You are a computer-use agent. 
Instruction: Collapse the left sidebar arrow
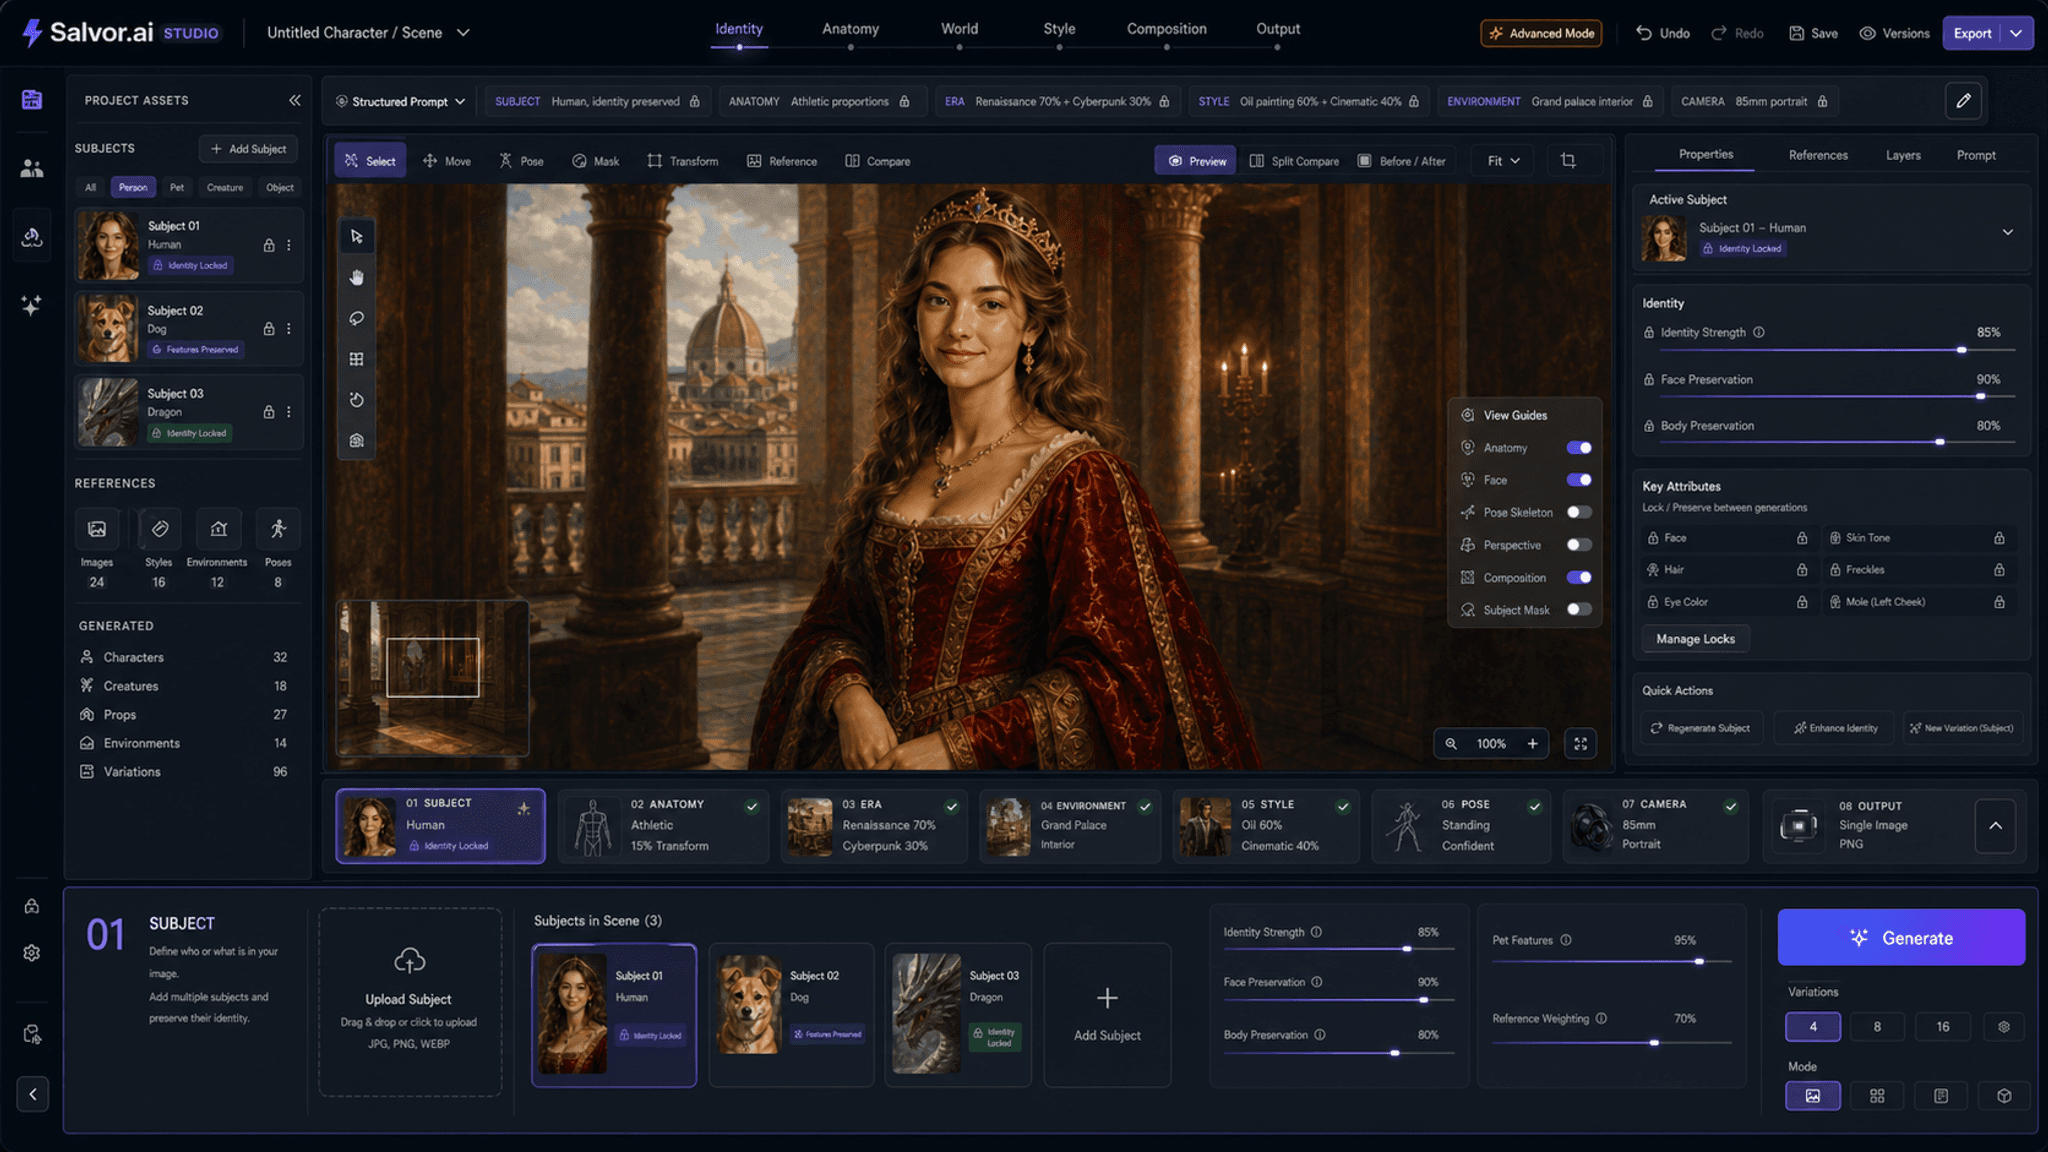pyautogui.click(x=33, y=1094)
